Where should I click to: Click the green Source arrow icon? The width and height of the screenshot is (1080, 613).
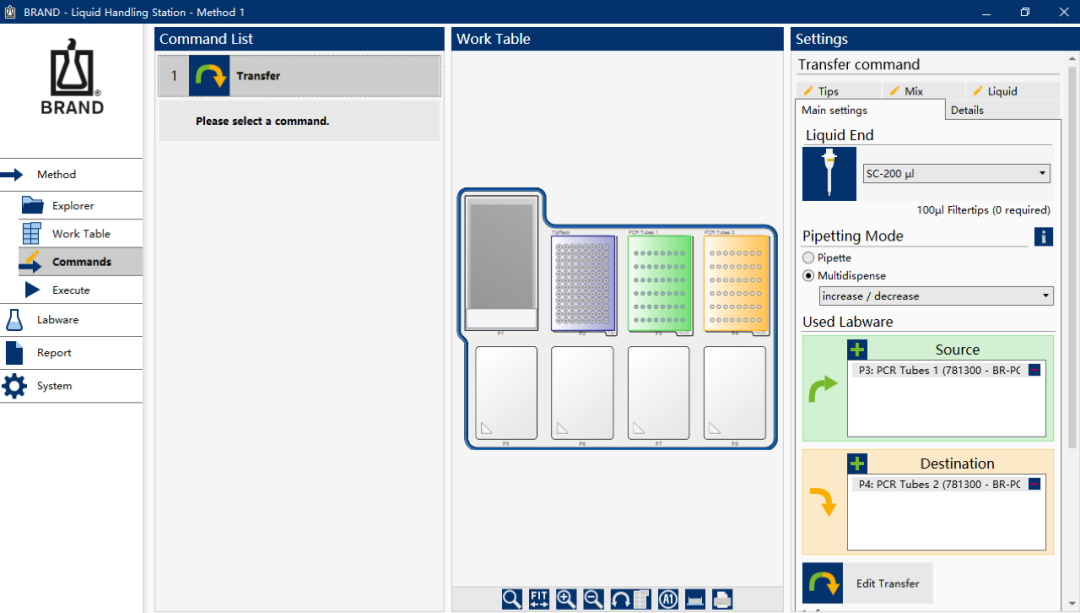(x=822, y=389)
